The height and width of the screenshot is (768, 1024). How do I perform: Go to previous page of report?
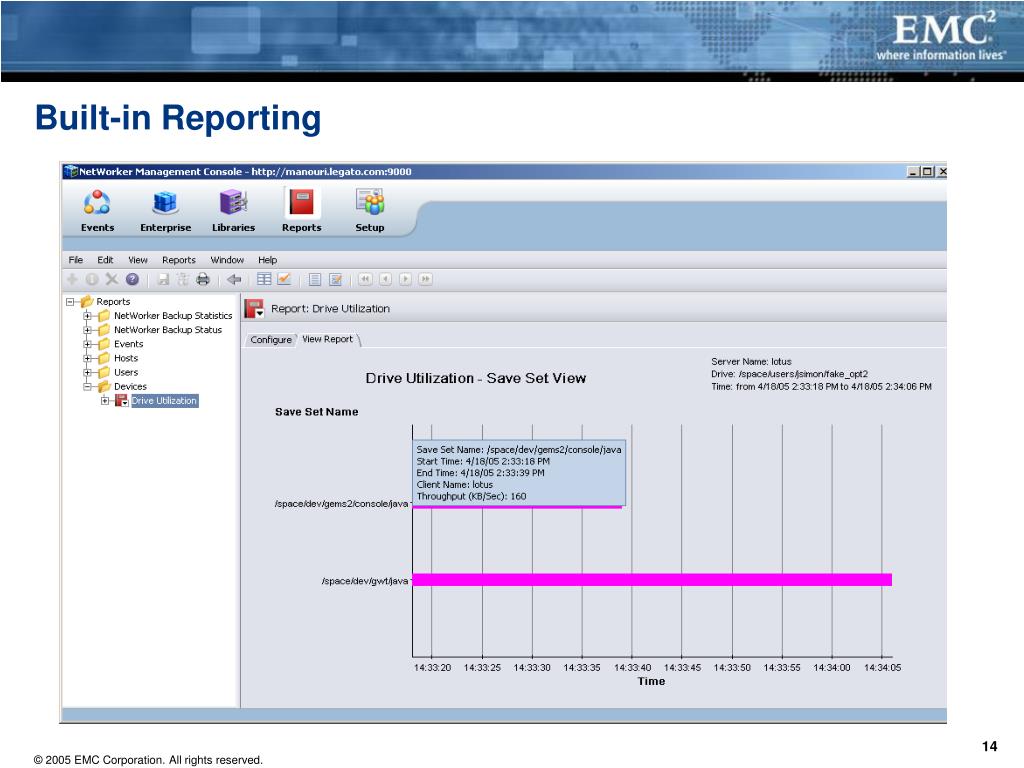click(385, 280)
